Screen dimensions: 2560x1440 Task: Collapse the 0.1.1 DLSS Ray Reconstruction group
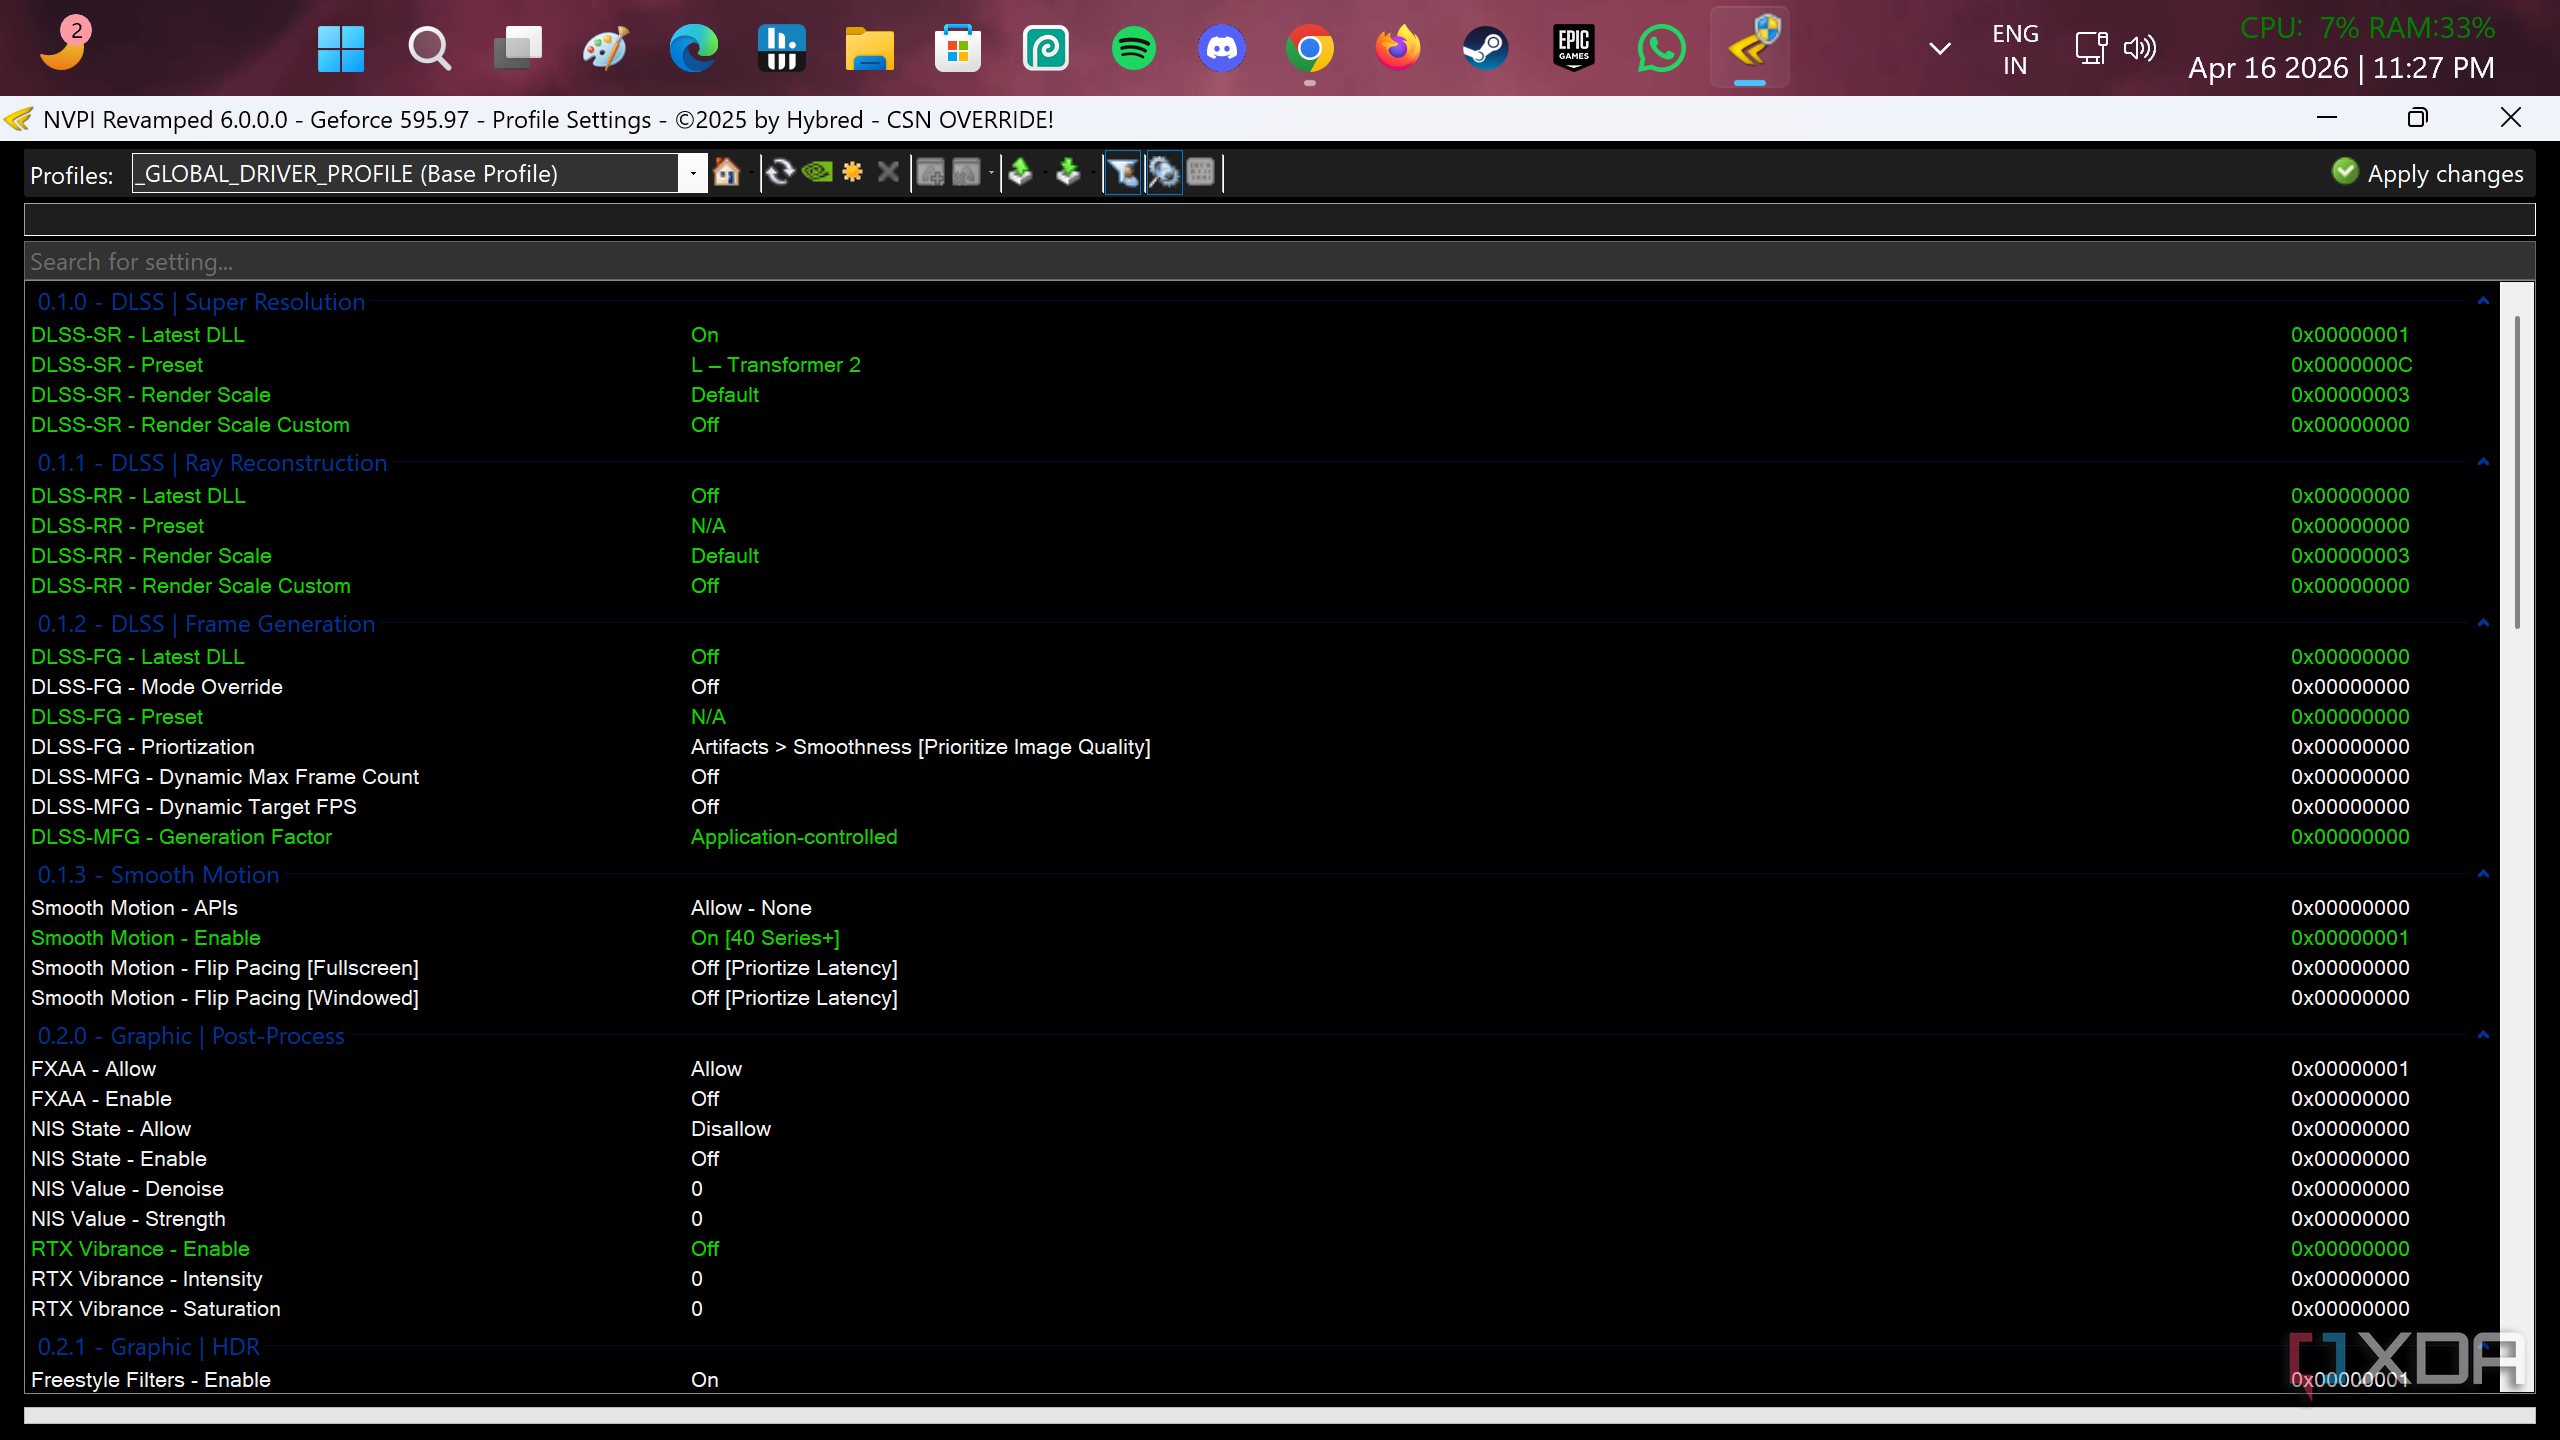tap(2483, 462)
